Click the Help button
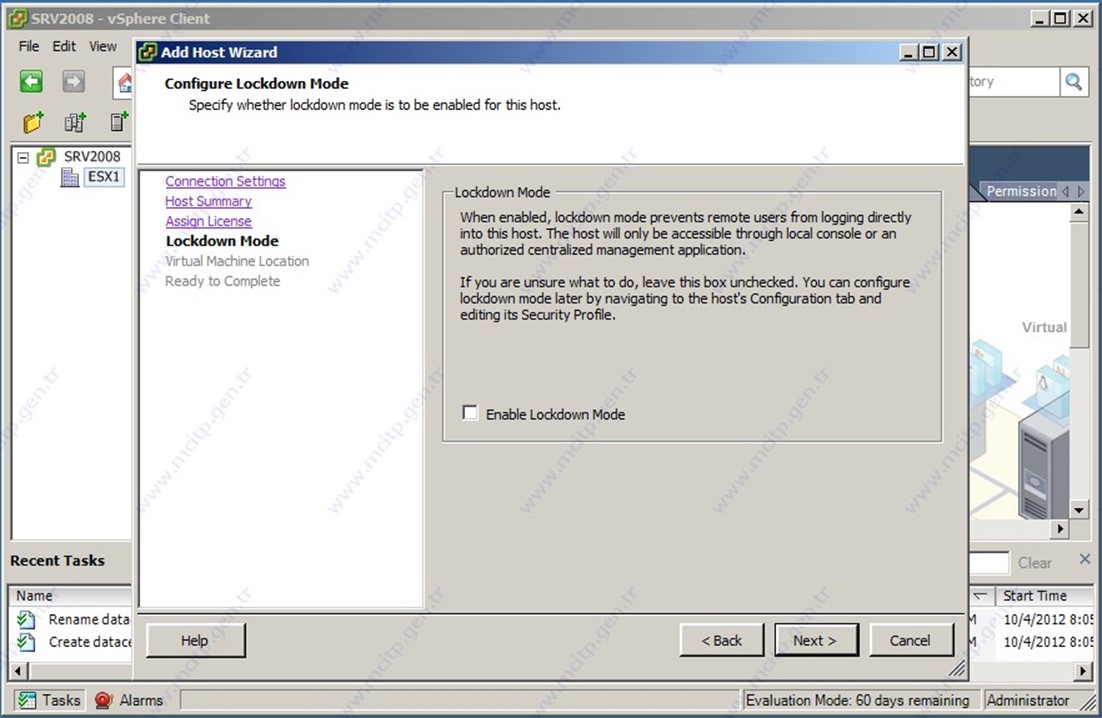Image resolution: width=1102 pixels, height=718 pixels. 195,641
